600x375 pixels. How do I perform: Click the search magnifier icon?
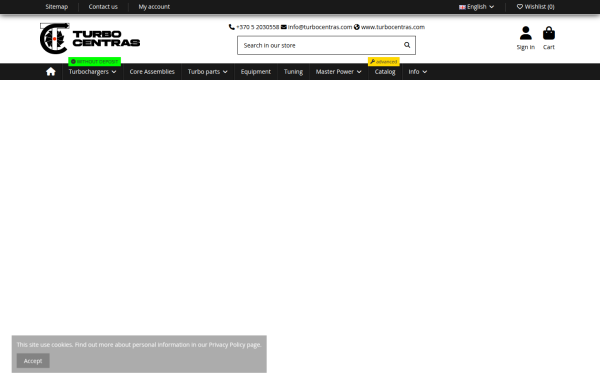407,45
